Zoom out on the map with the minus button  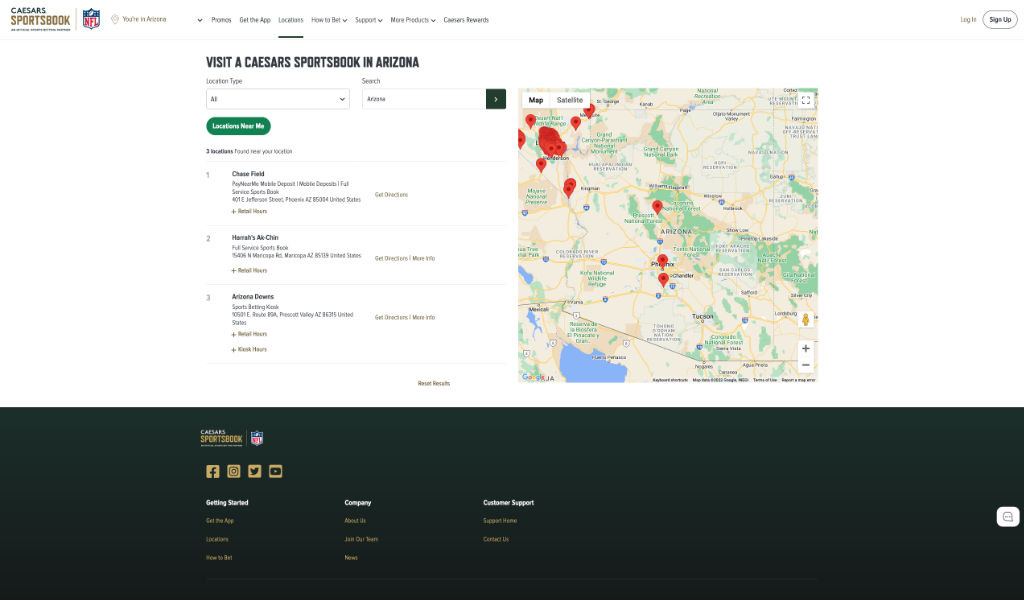point(806,365)
